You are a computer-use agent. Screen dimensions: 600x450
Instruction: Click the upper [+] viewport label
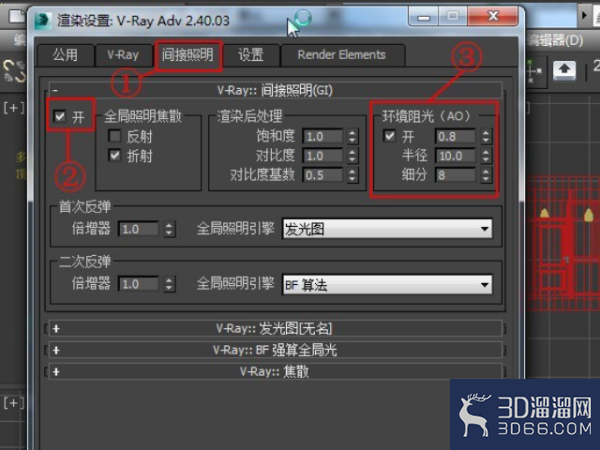click(x=14, y=108)
